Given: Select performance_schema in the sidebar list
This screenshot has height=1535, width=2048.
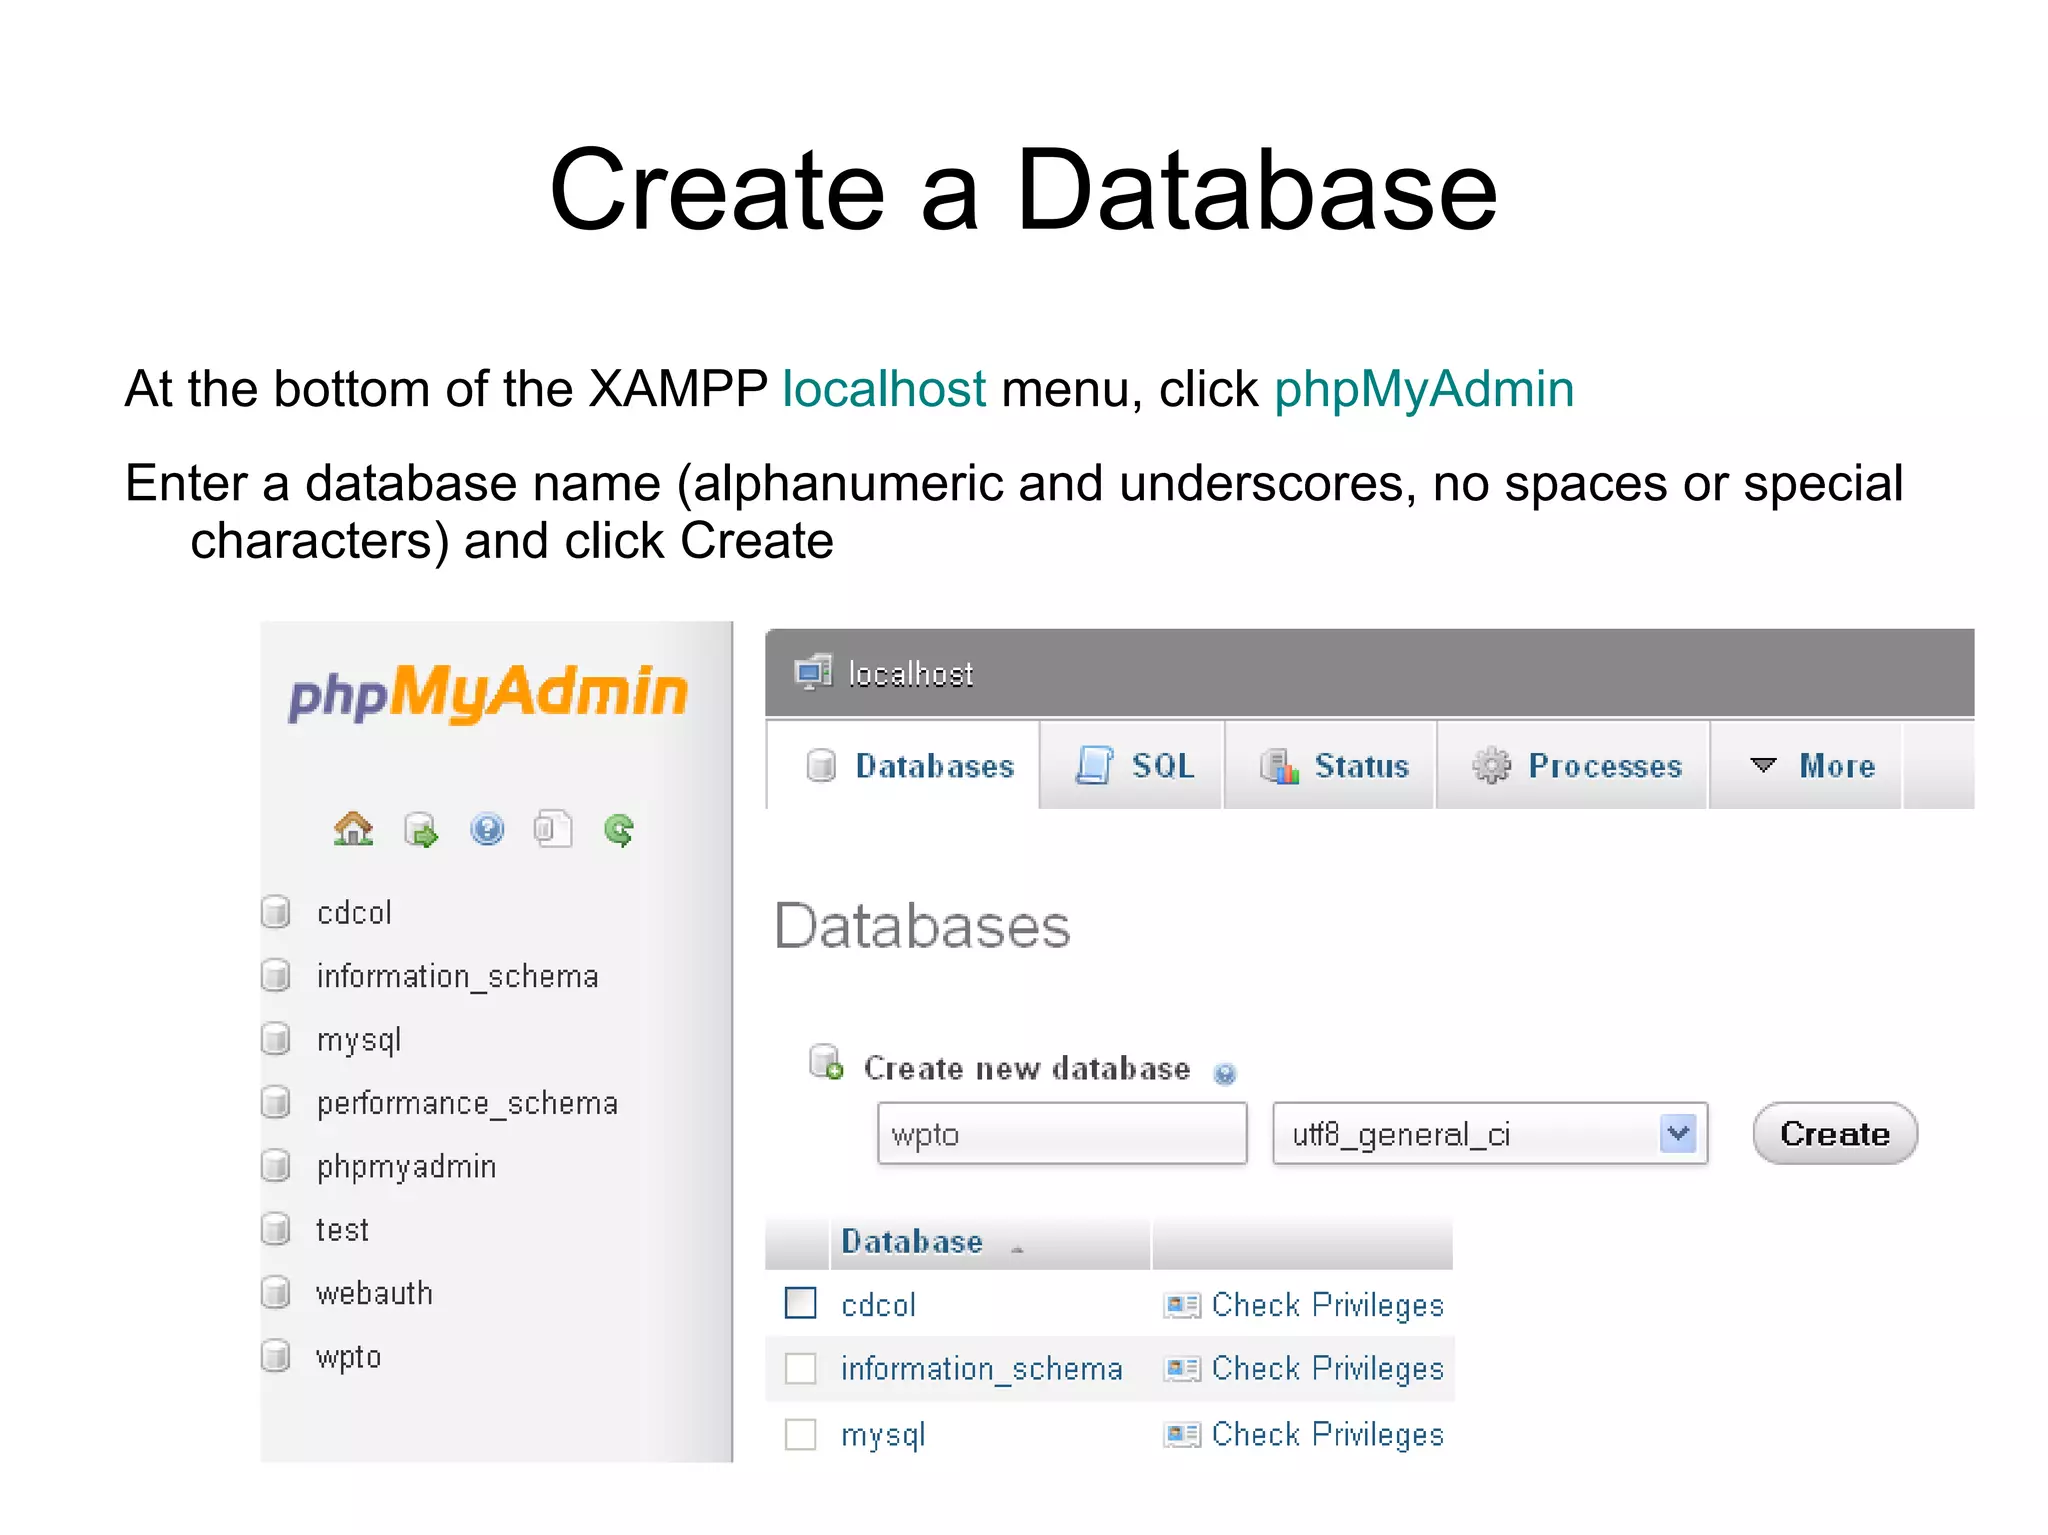Looking at the screenshot, I should (467, 1103).
